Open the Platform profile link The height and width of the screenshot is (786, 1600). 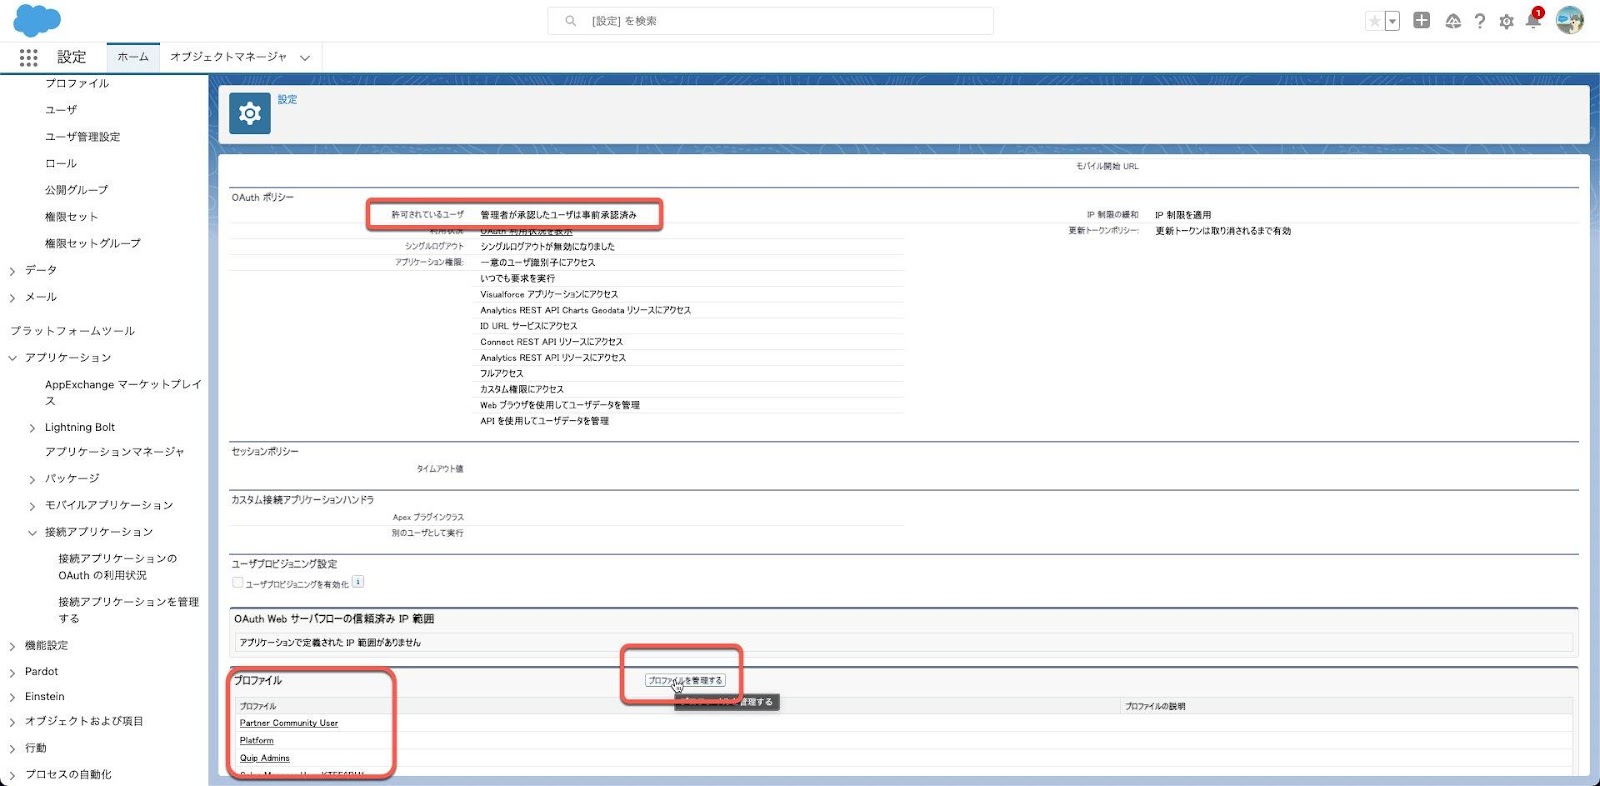(256, 741)
